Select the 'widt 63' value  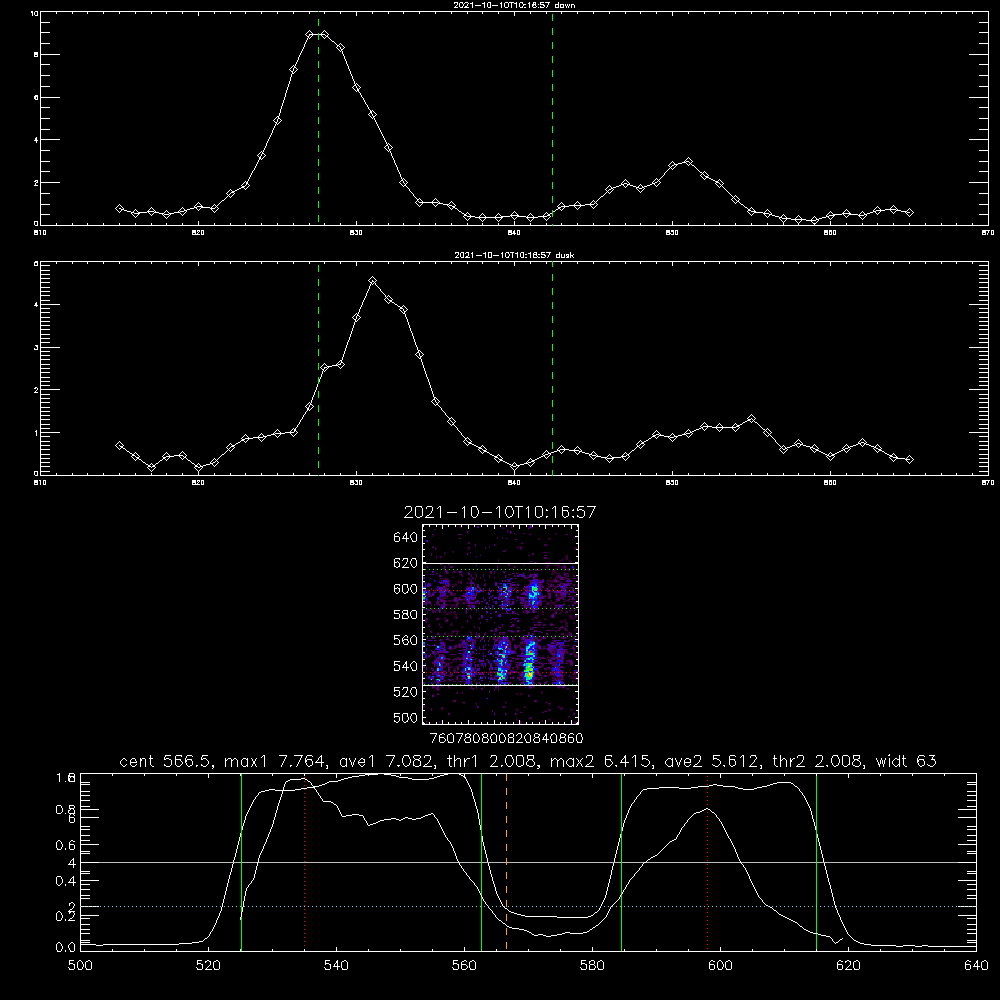click(x=906, y=761)
